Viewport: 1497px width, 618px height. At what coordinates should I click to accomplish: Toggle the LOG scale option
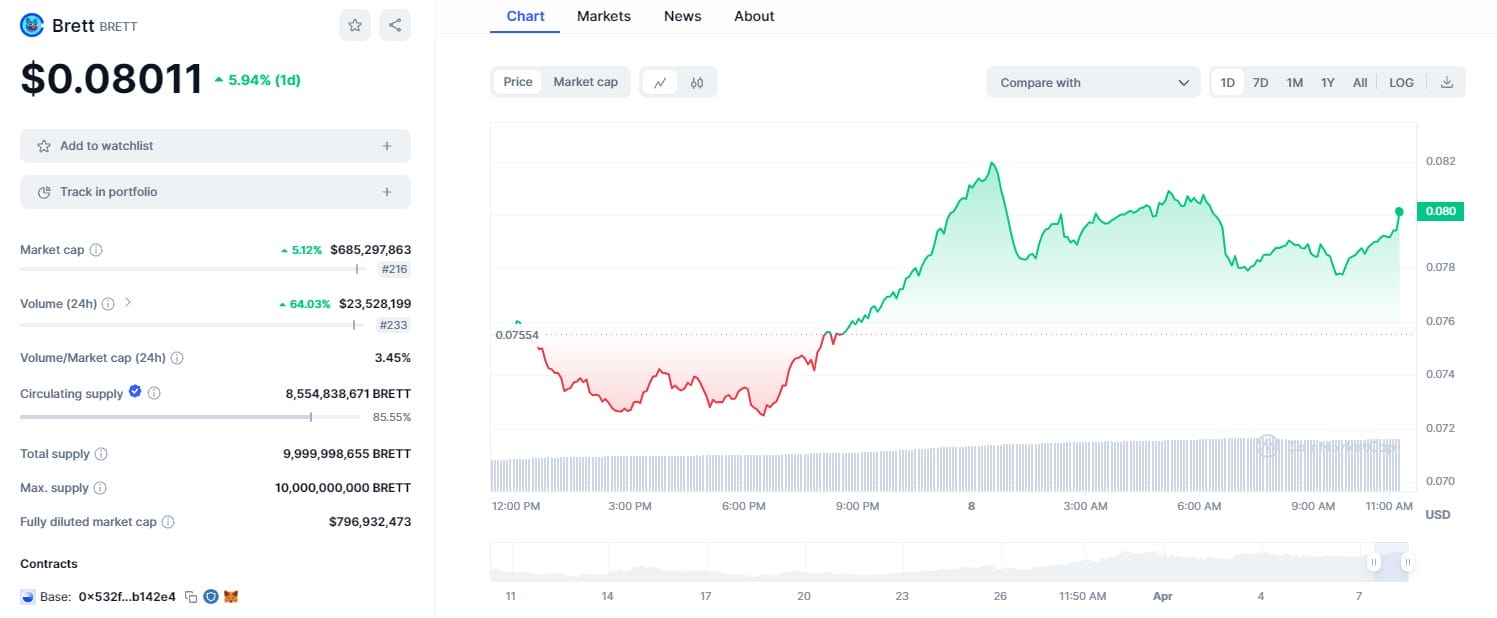[x=1401, y=83]
